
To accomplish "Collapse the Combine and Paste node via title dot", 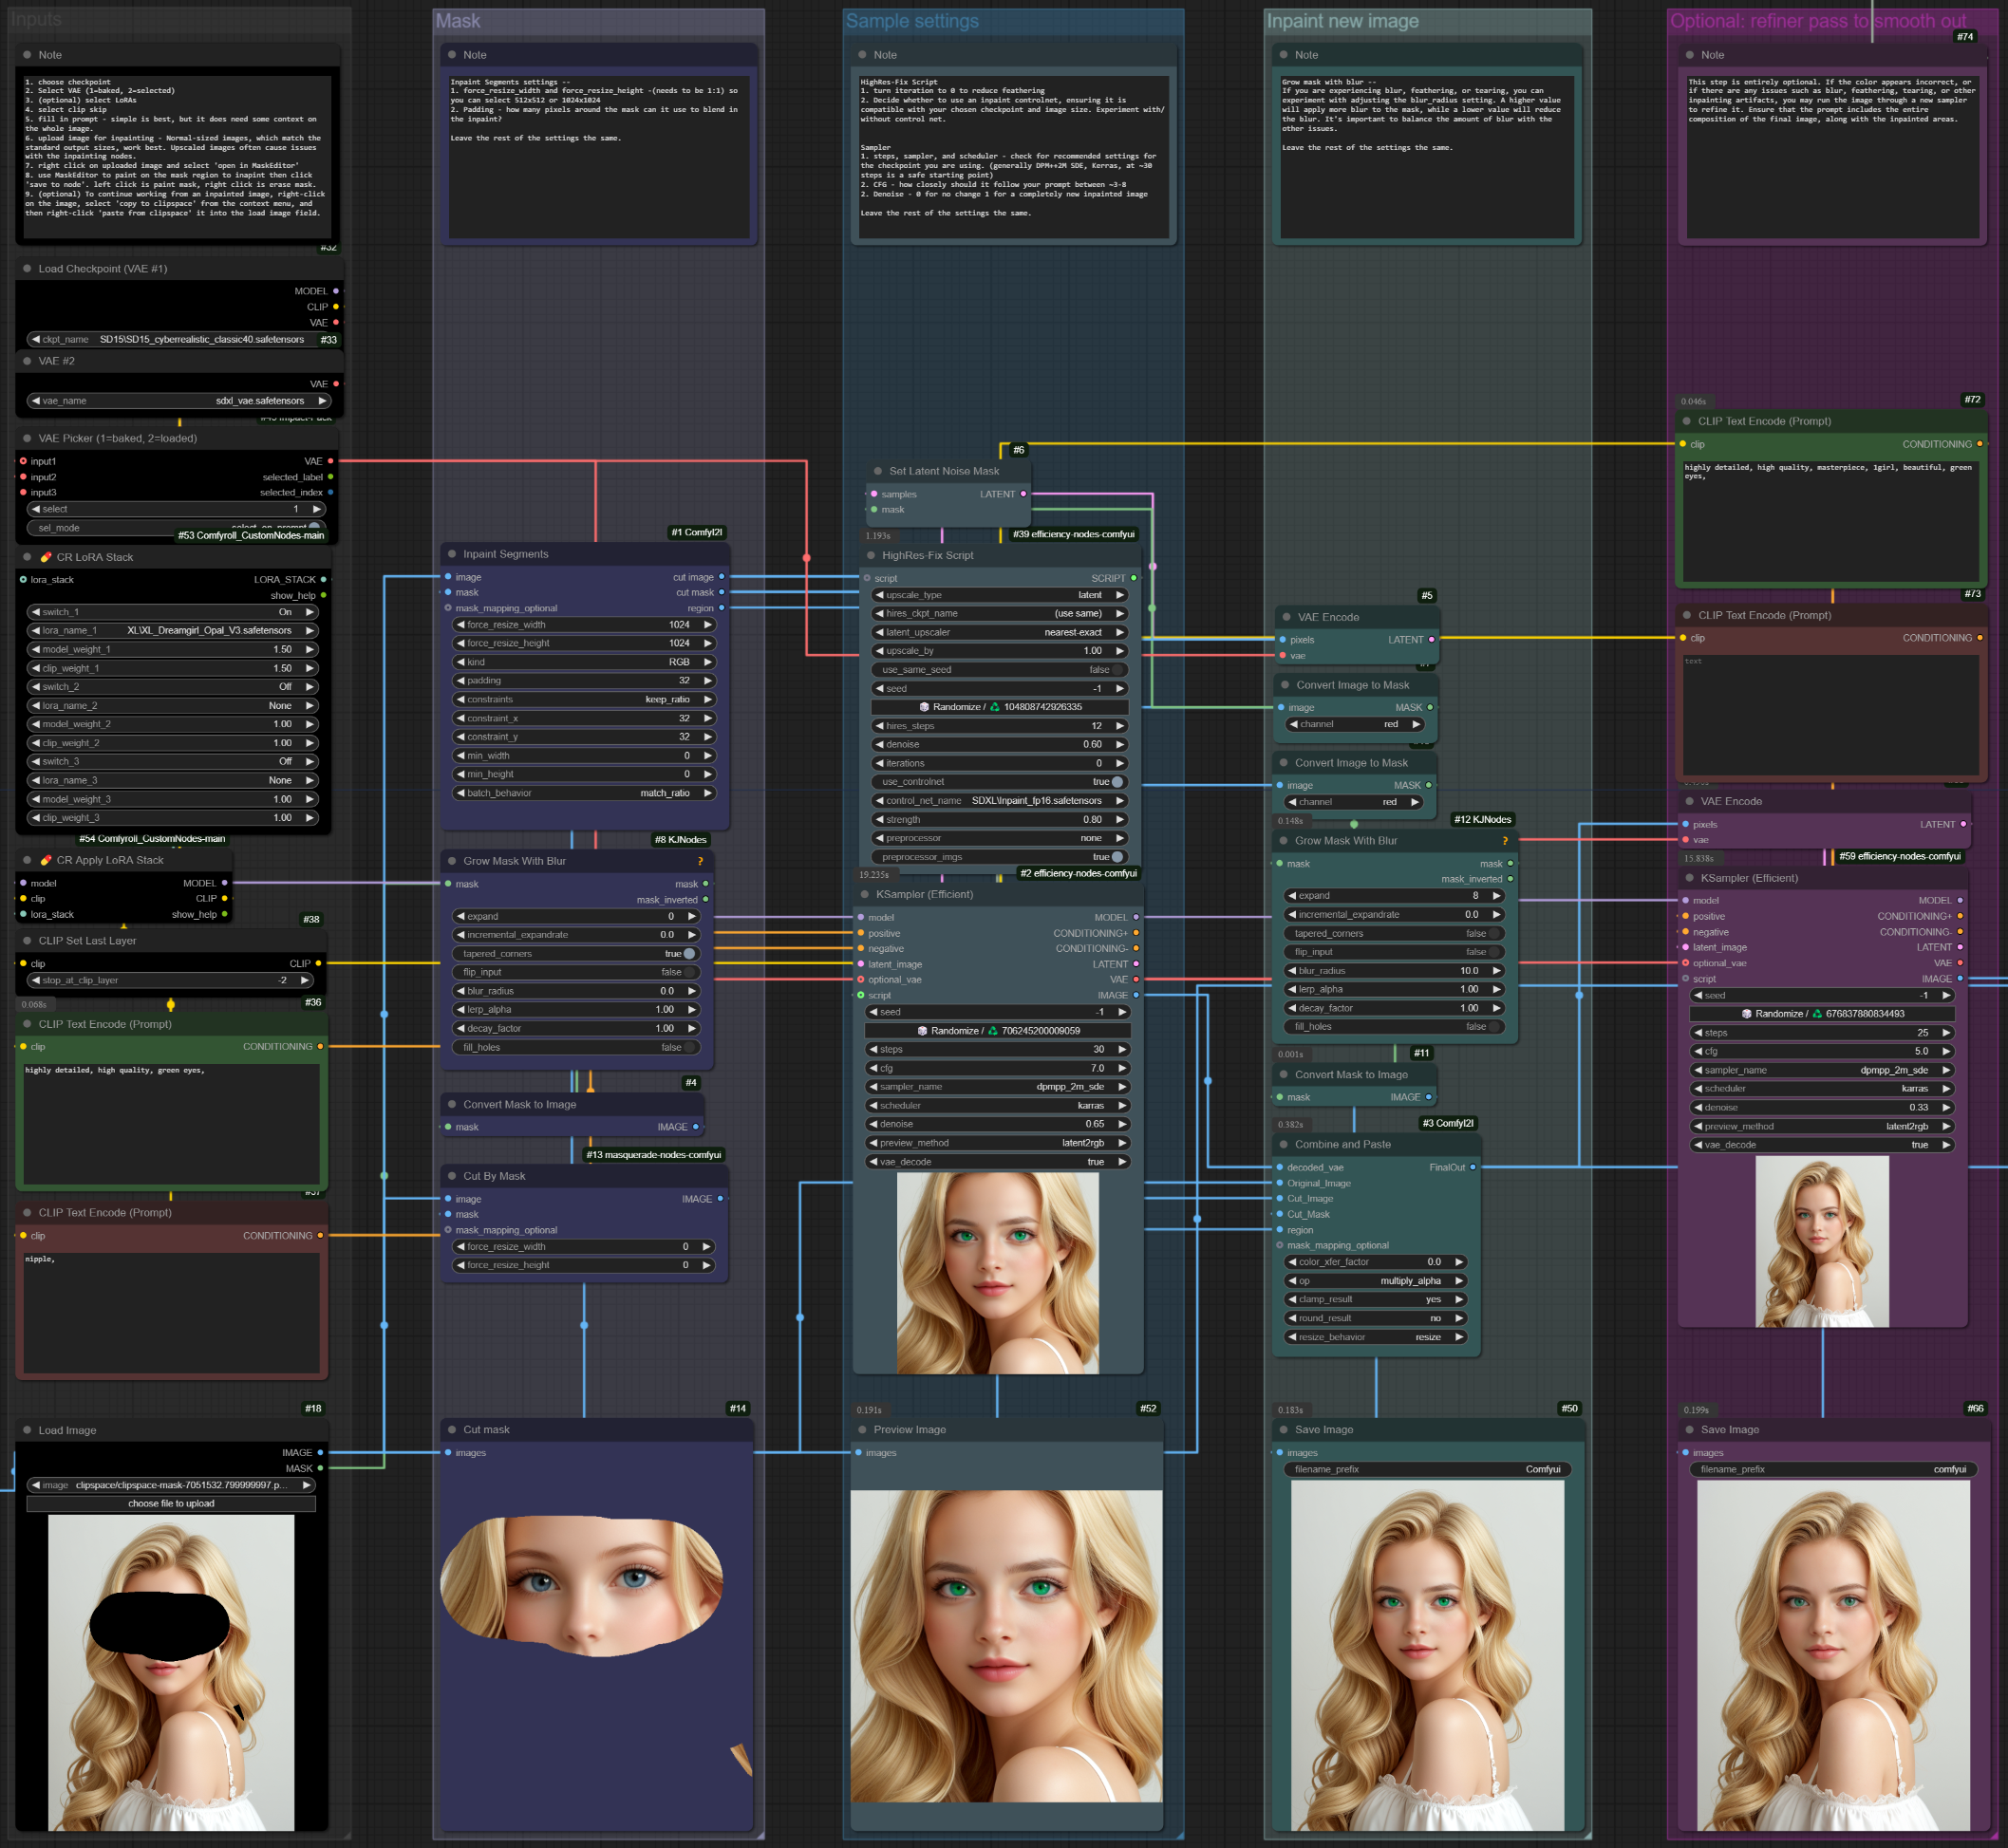I will [x=1284, y=1144].
